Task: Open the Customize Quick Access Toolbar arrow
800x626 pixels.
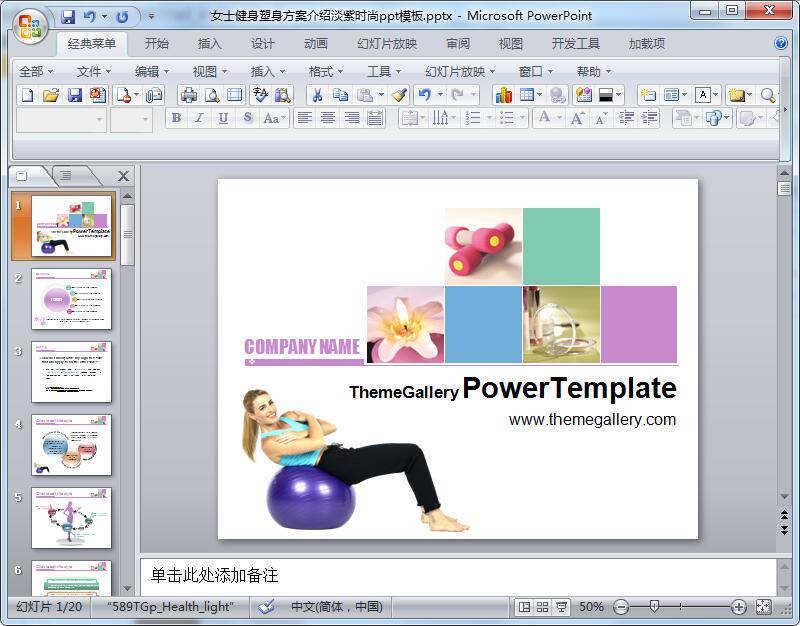Action: [152, 17]
